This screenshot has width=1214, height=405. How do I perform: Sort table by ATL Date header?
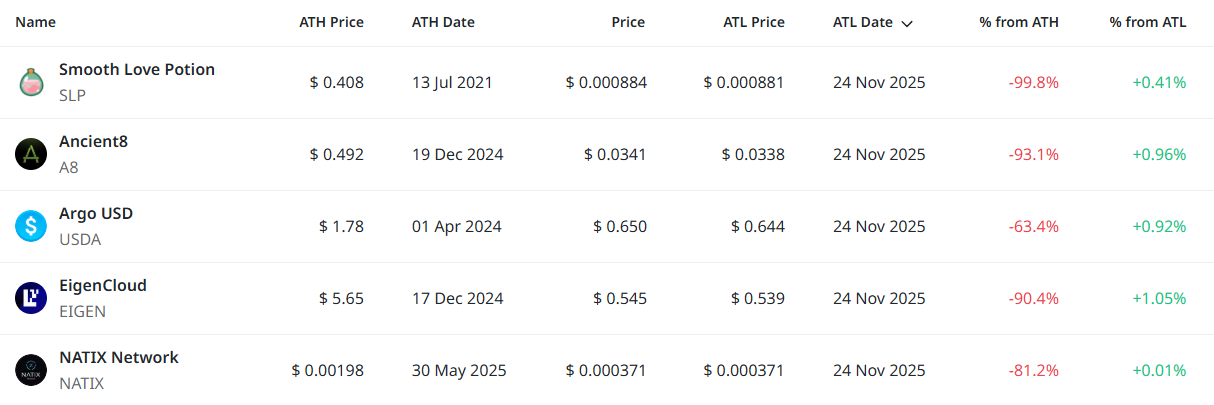862,22
